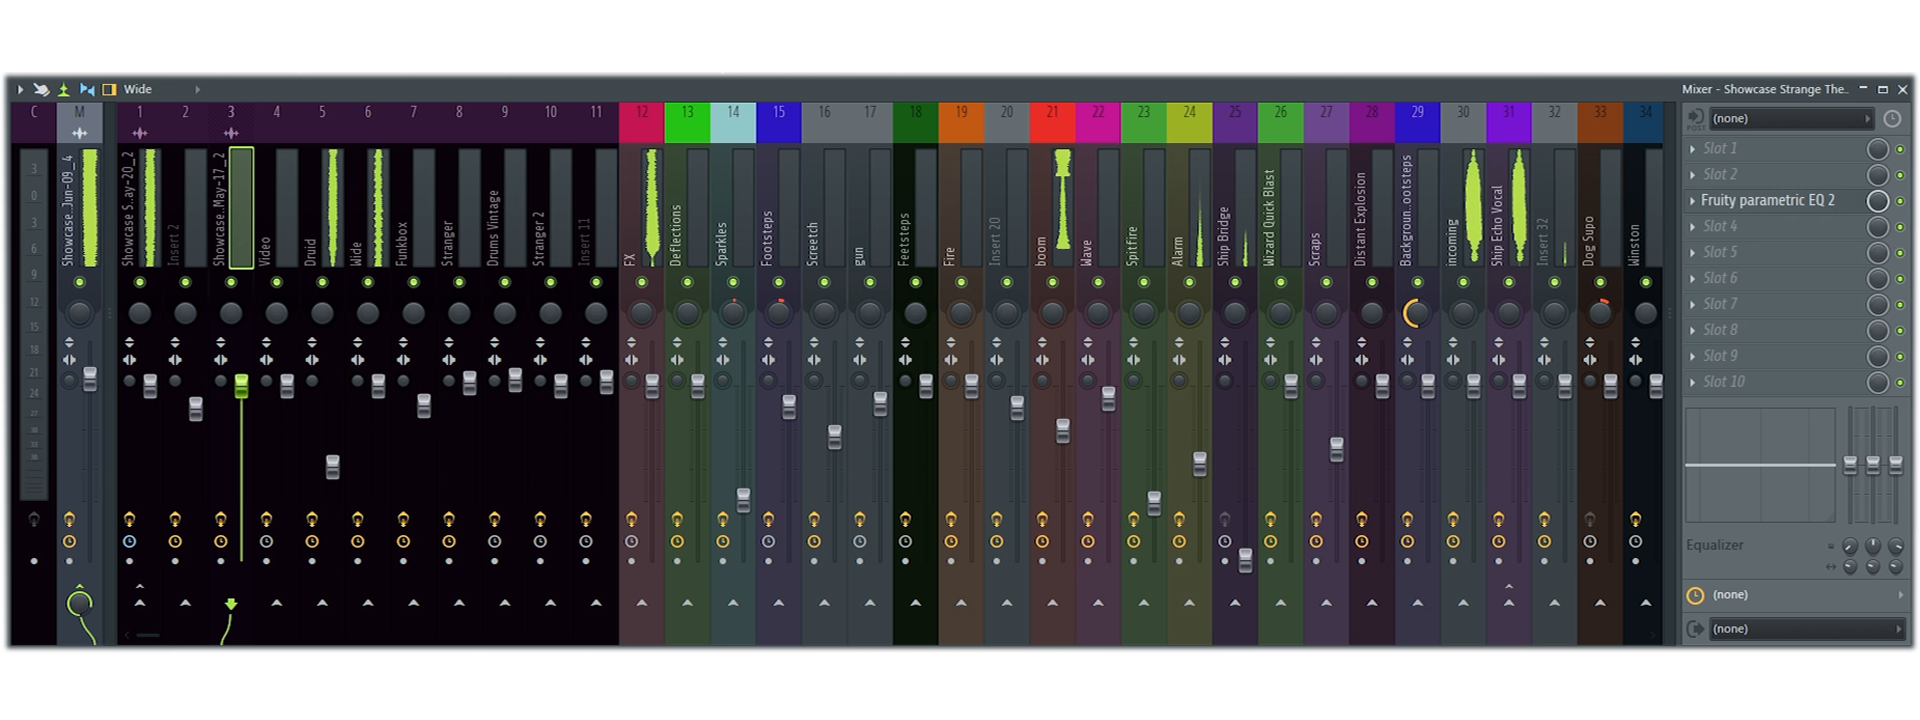Open the audio input (none) dropdown
This screenshot has width=1920, height=720.
(x=1789, y=119)
